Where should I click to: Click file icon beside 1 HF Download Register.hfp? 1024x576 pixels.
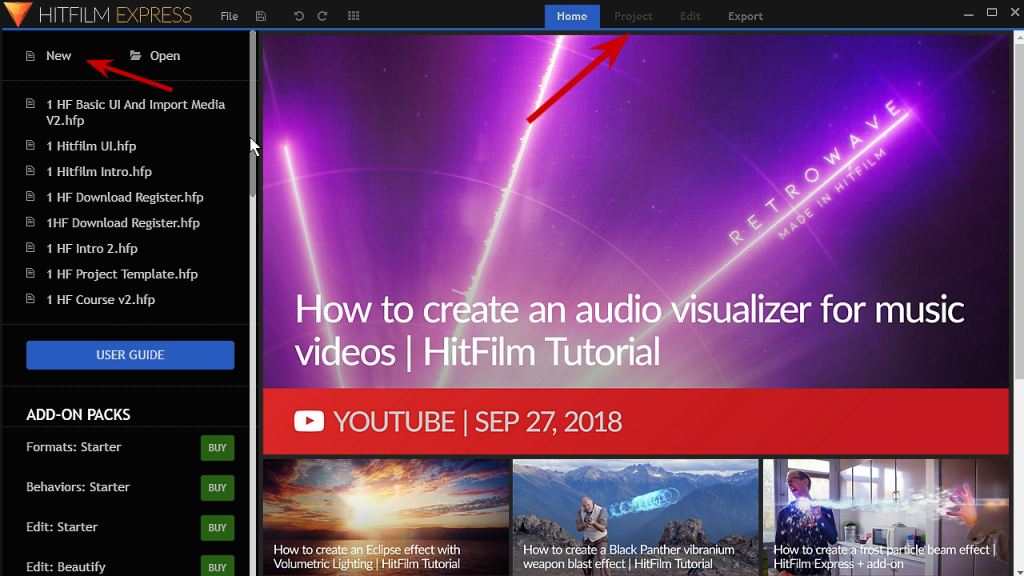(x=30, y=197)
